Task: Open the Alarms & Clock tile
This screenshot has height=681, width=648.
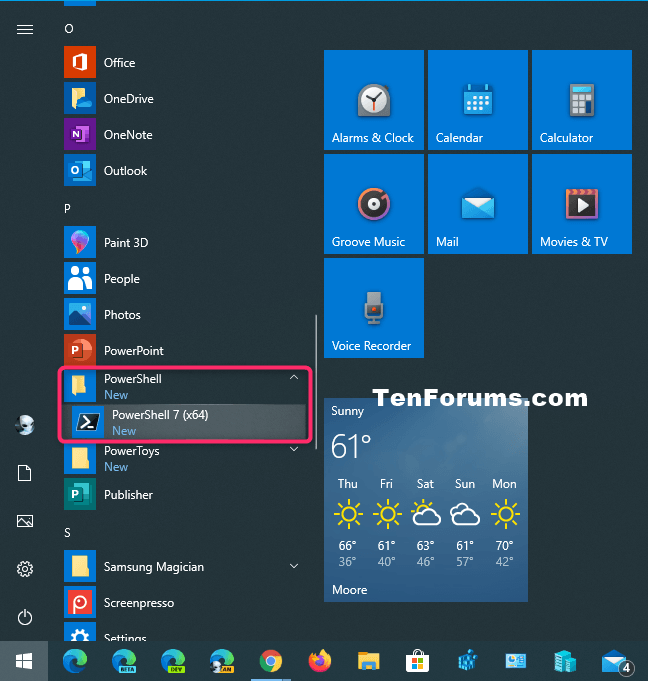Action: [x=374, y=100]
